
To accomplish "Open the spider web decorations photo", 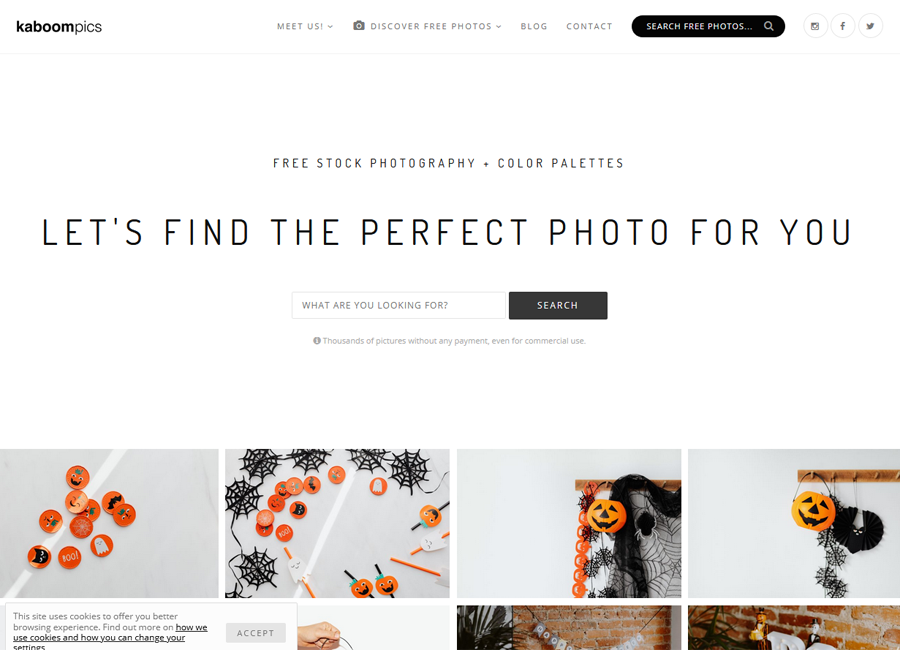I will [x=337, y=523].
